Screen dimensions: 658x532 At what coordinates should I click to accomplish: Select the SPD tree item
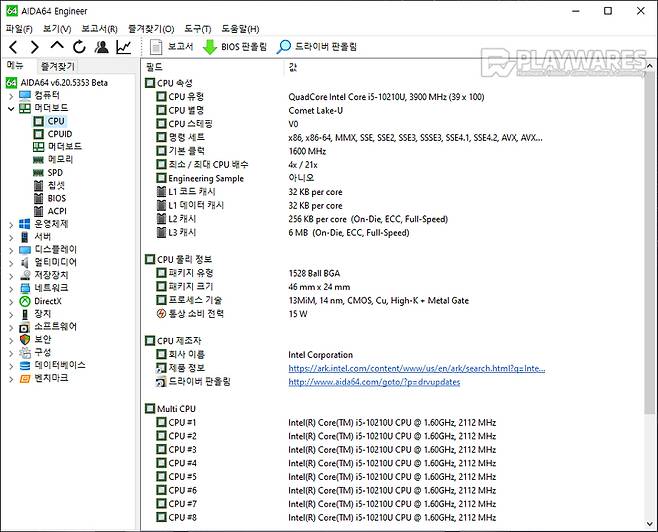[55, 172]
